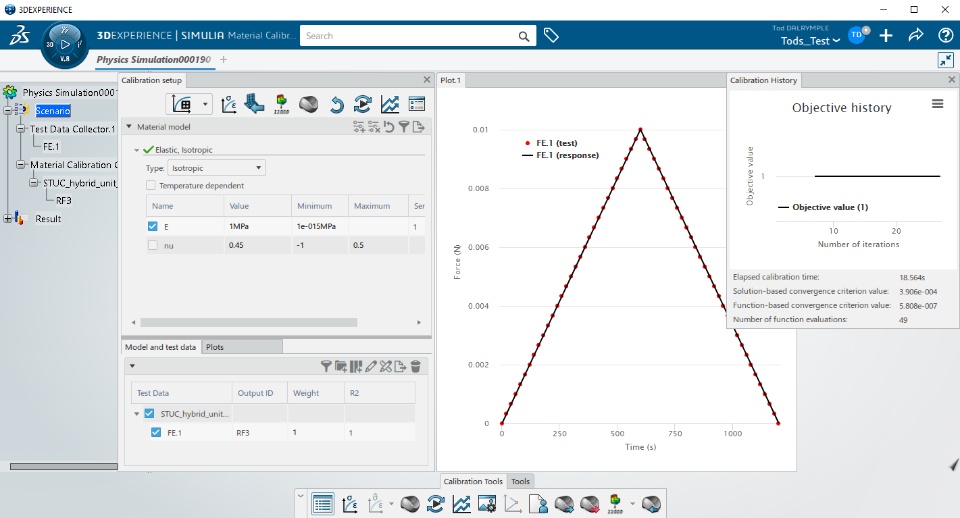Viewport: 960px width, 518px height.
Task: Open the help question mark icon
Action: (945, 36)
